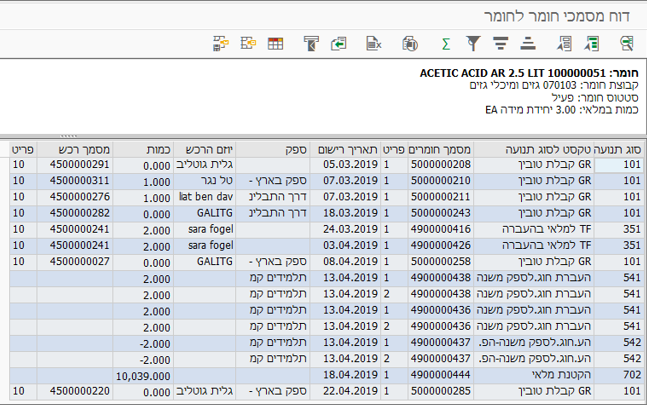Export to spreadsheet icon with X
The width and height of the screenshot is (647, 405).
[373, 43]
